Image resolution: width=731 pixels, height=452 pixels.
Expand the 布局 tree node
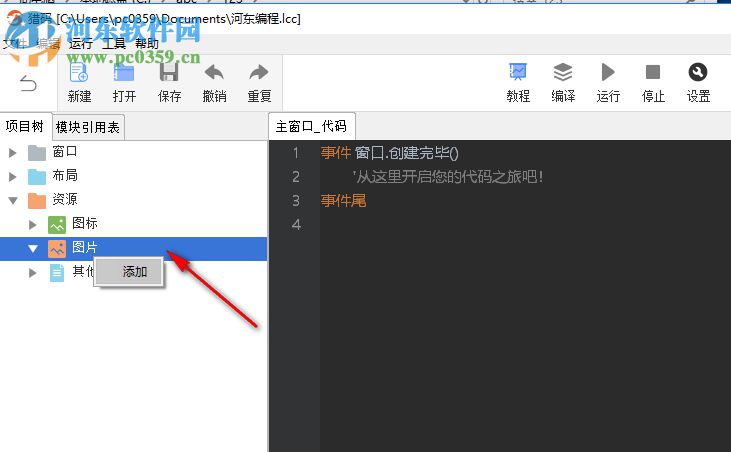(x=13, y=177)
